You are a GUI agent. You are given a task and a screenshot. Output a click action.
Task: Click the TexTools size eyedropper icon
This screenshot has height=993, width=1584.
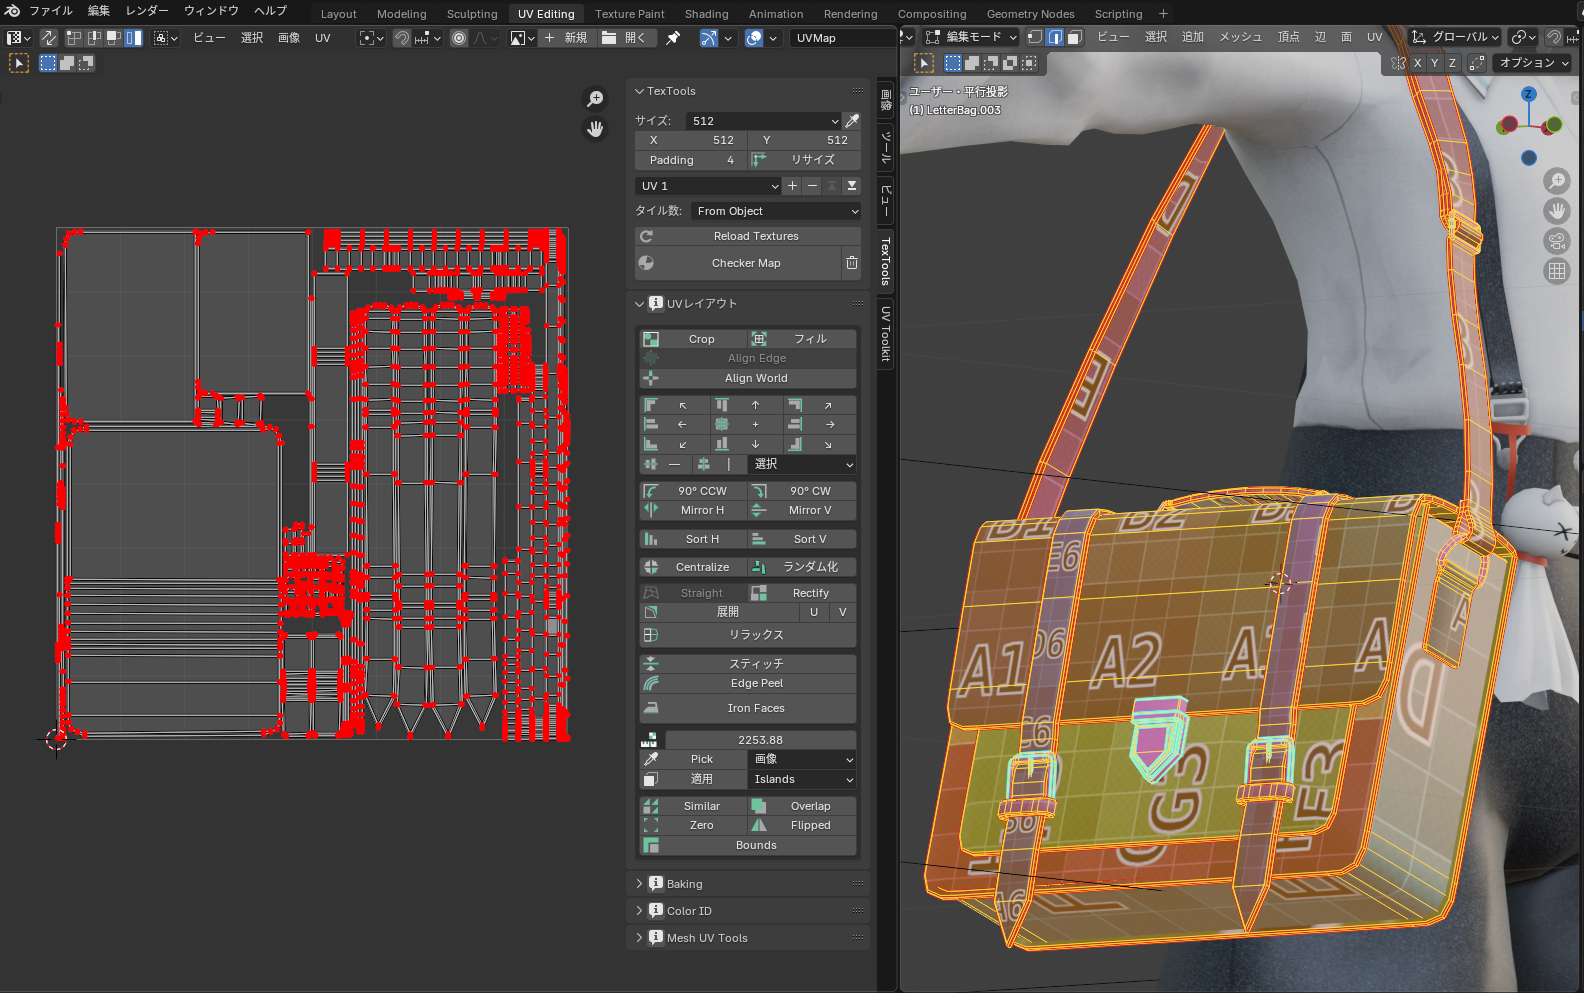[x=852, y=121]
